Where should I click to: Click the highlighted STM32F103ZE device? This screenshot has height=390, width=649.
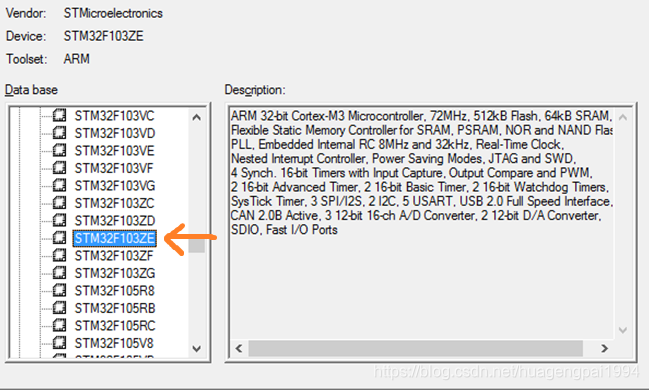click(x=115, y=238)
